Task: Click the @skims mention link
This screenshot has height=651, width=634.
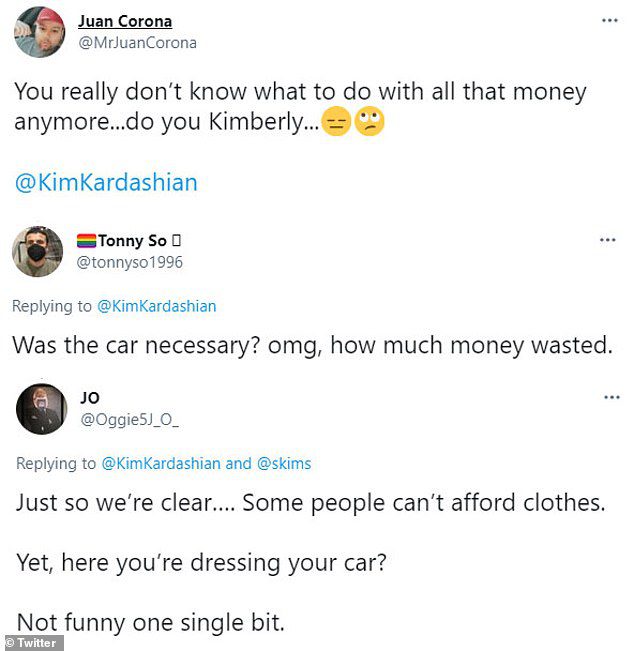Action: coord(284,463)
